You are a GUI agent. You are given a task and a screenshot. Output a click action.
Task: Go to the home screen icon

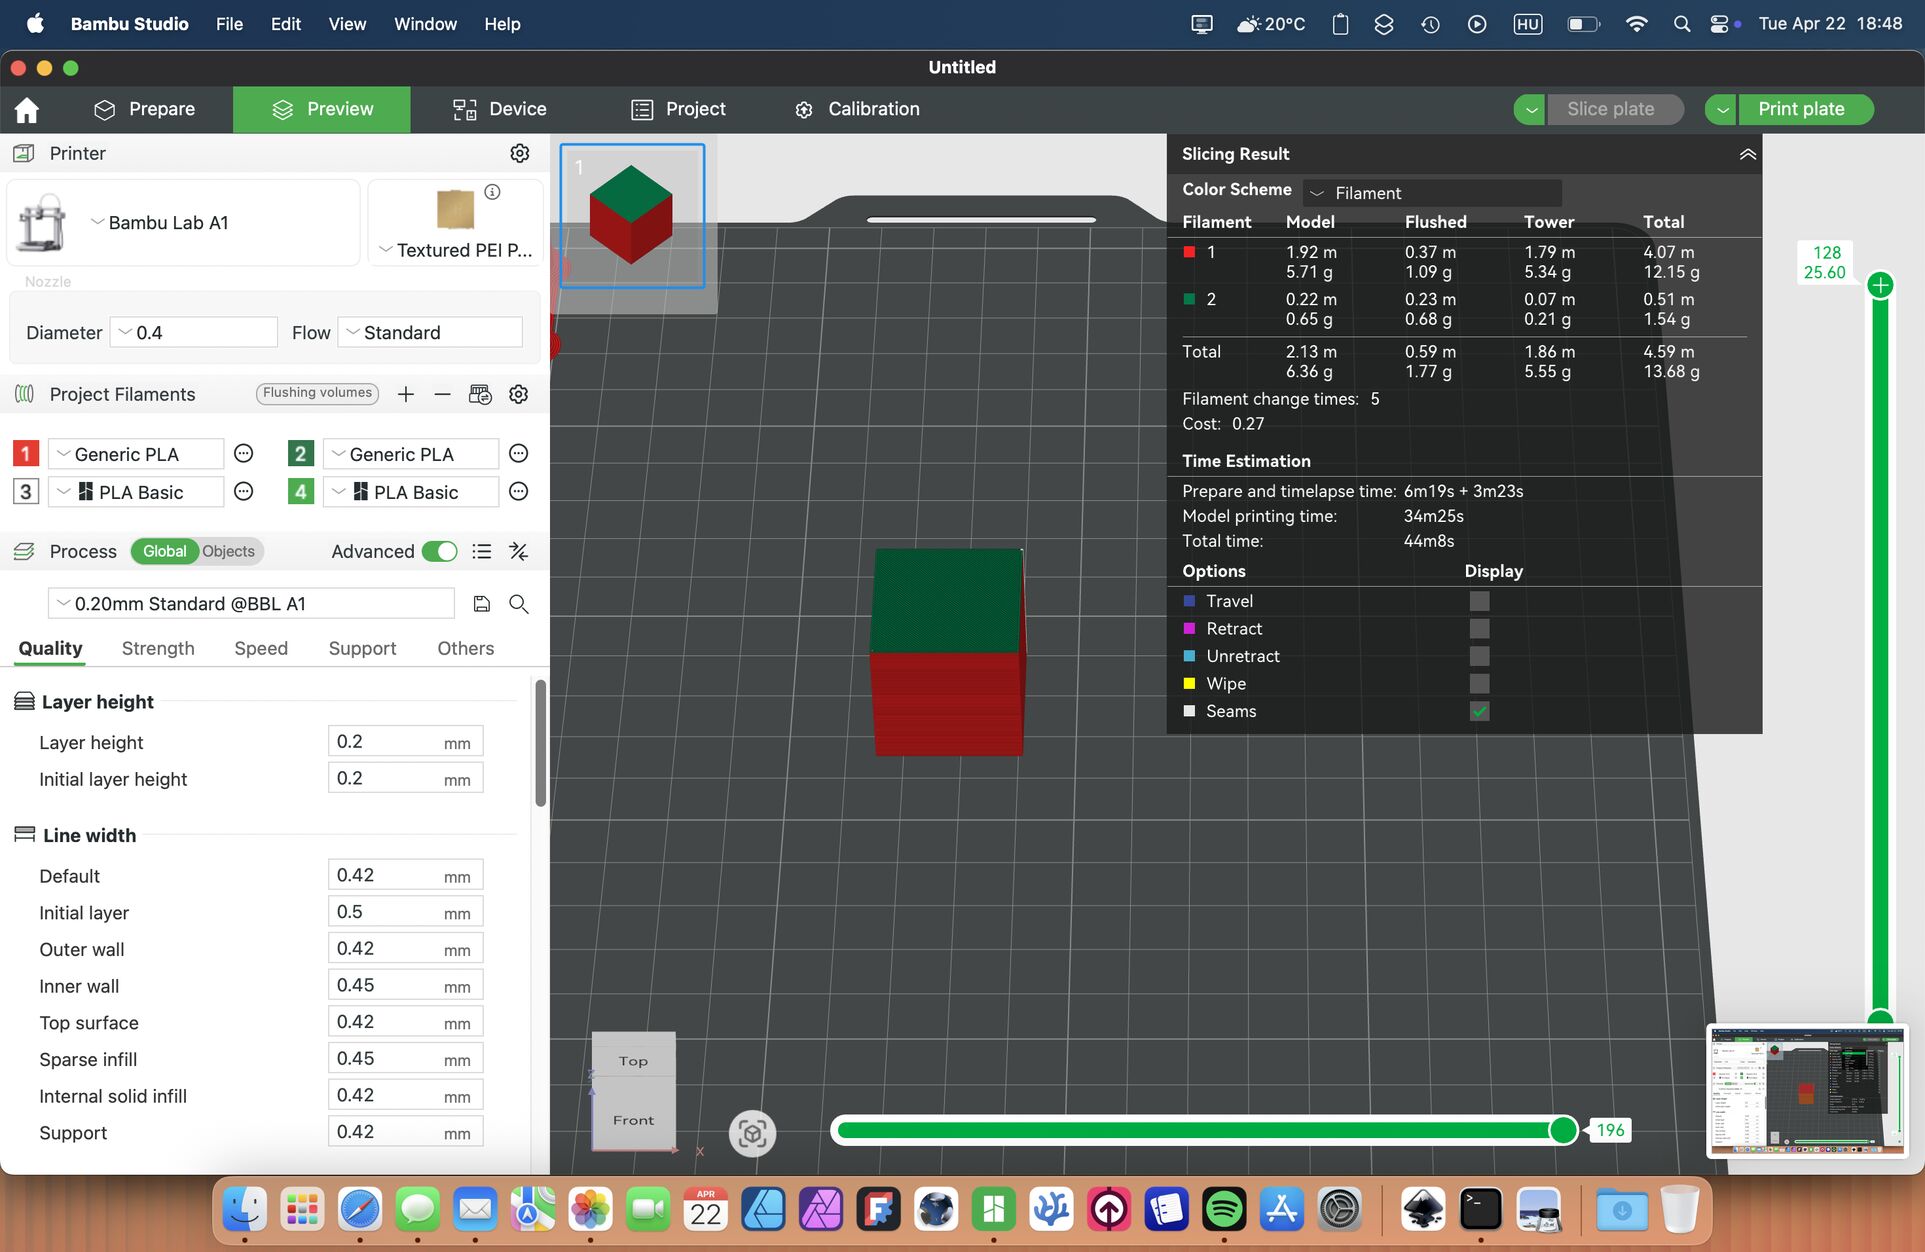point(27,110)
